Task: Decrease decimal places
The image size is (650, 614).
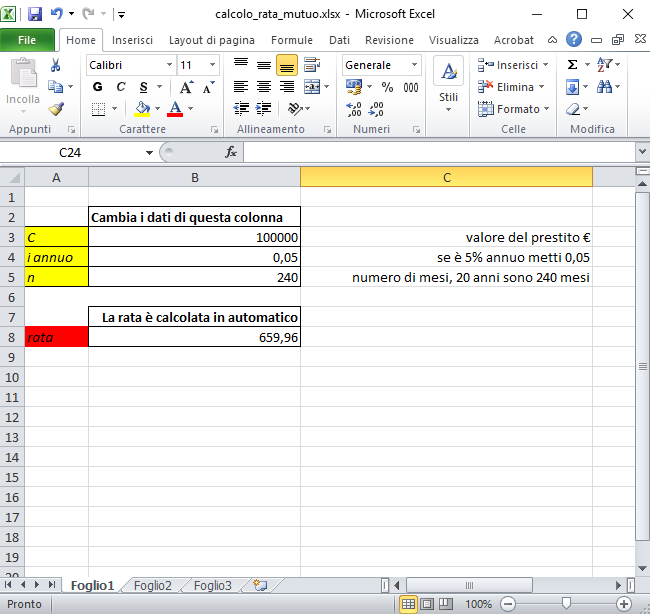Action: [x=376, y=109]
